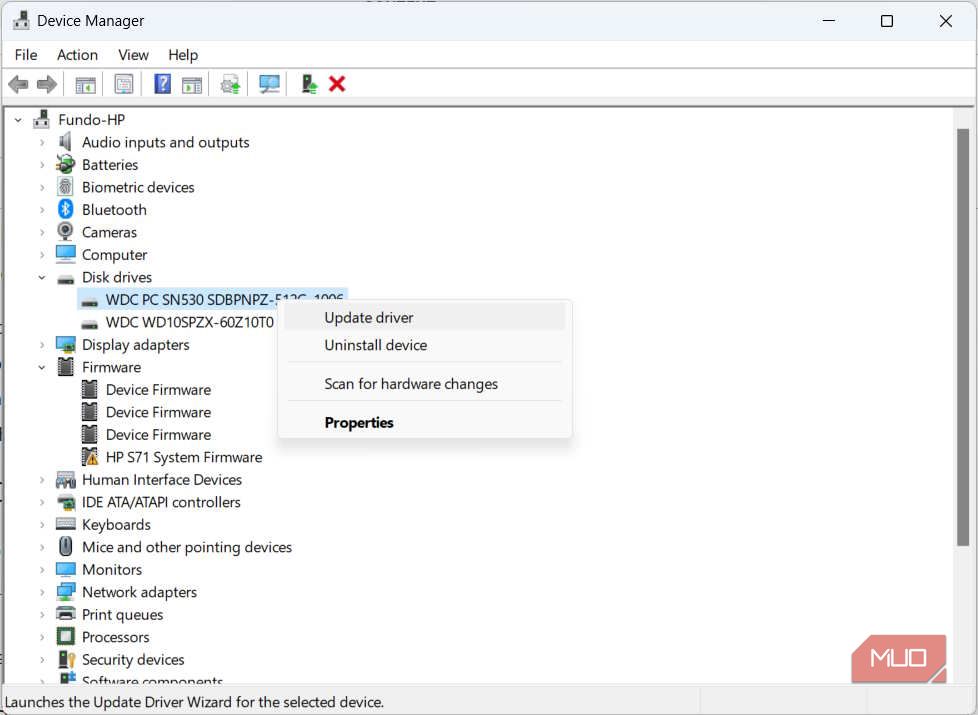Click the HP S71 System Firmware warning icon

click(x=90, y=457)
